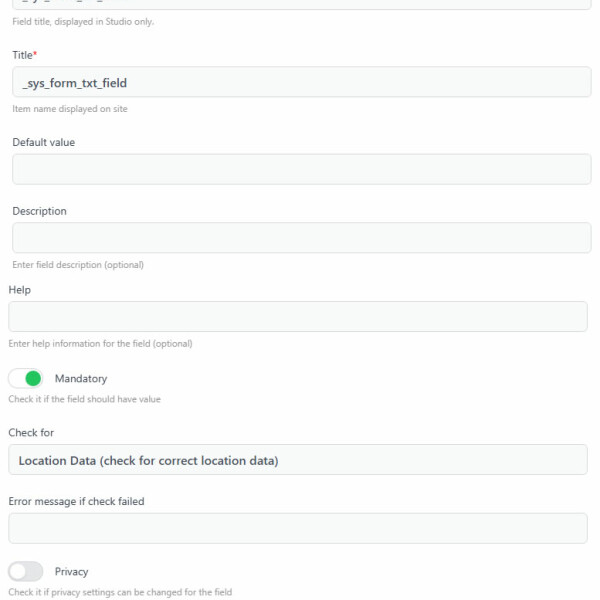Screen dimensions: 600x600
Task: Click the Title input field
Action: tap(301, 82)
